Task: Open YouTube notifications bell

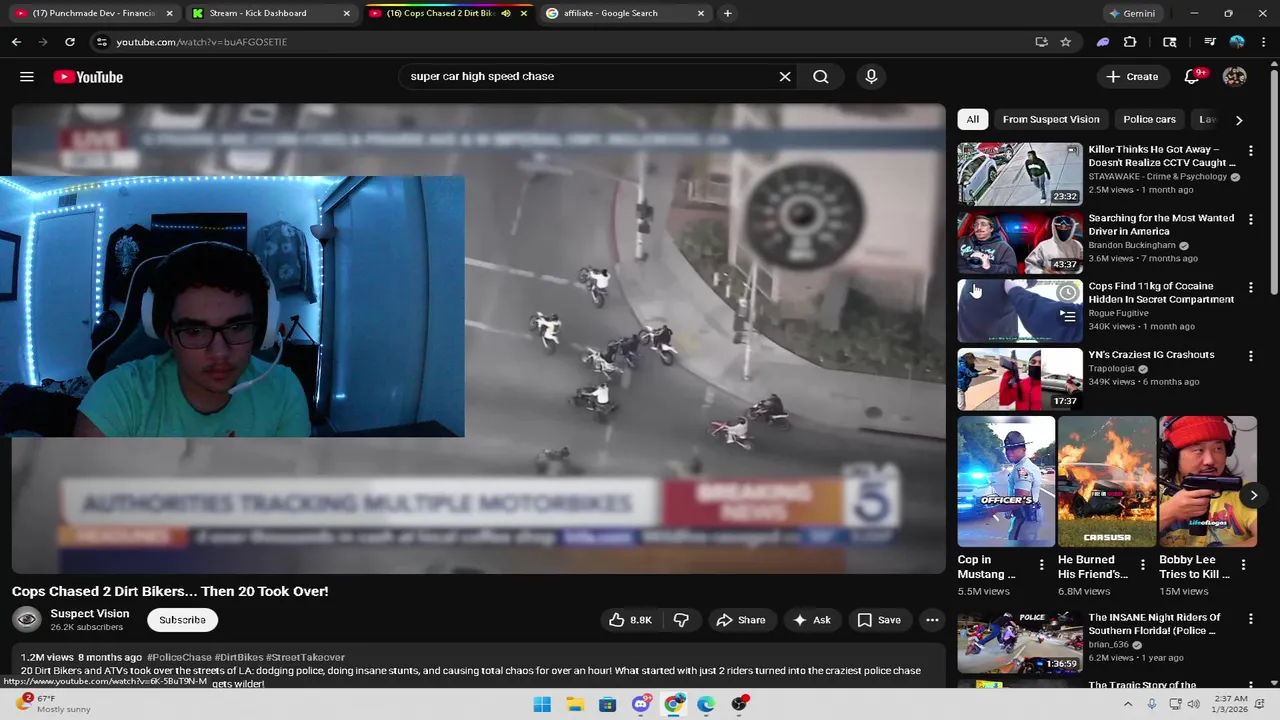Action: (x=1192, y=77)
